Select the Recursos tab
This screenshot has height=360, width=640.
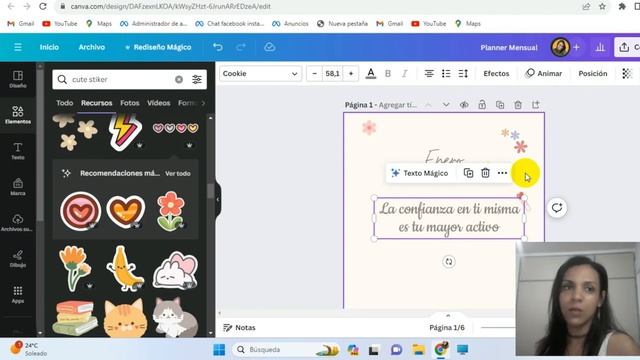pos(96,103)
